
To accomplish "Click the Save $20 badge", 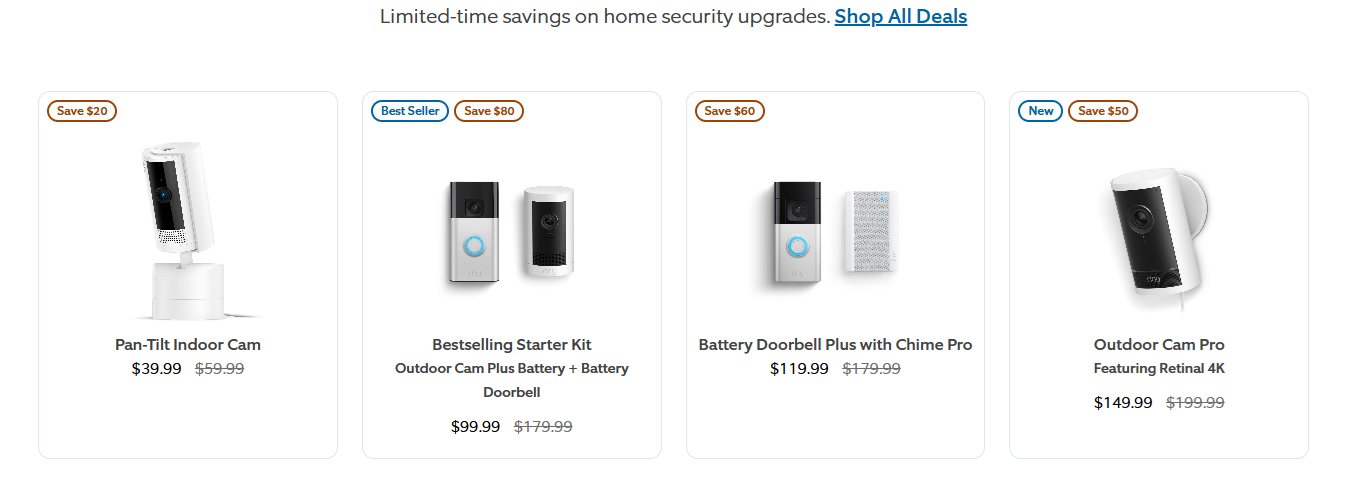I will 82,111.
